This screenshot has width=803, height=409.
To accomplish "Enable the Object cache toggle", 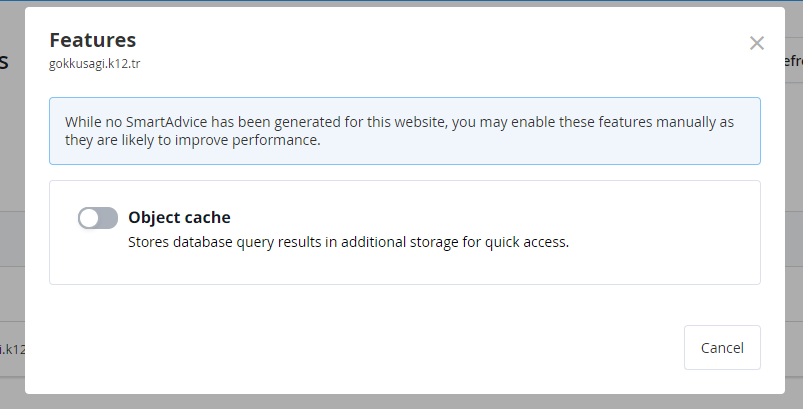I will coord(98,218).
